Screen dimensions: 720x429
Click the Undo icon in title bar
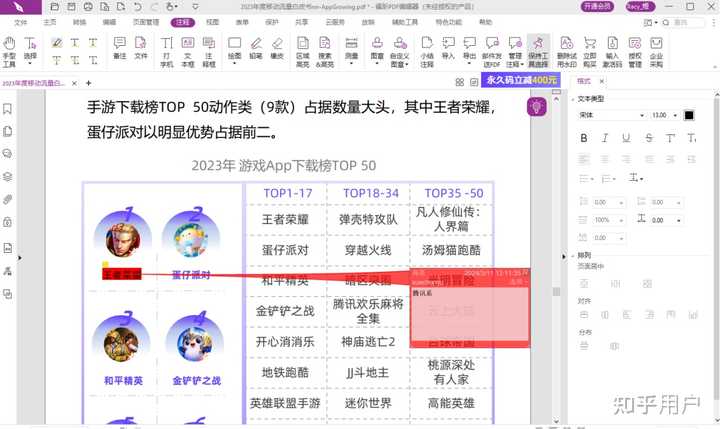coord(138,7)
